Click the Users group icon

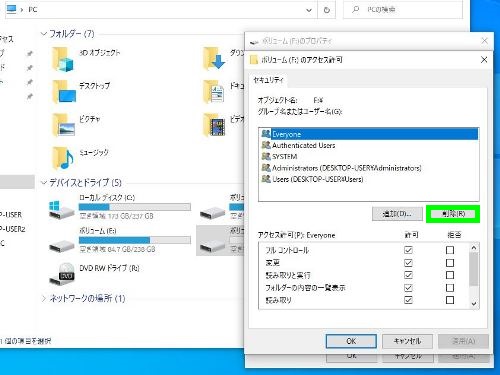tap(266, 179)
